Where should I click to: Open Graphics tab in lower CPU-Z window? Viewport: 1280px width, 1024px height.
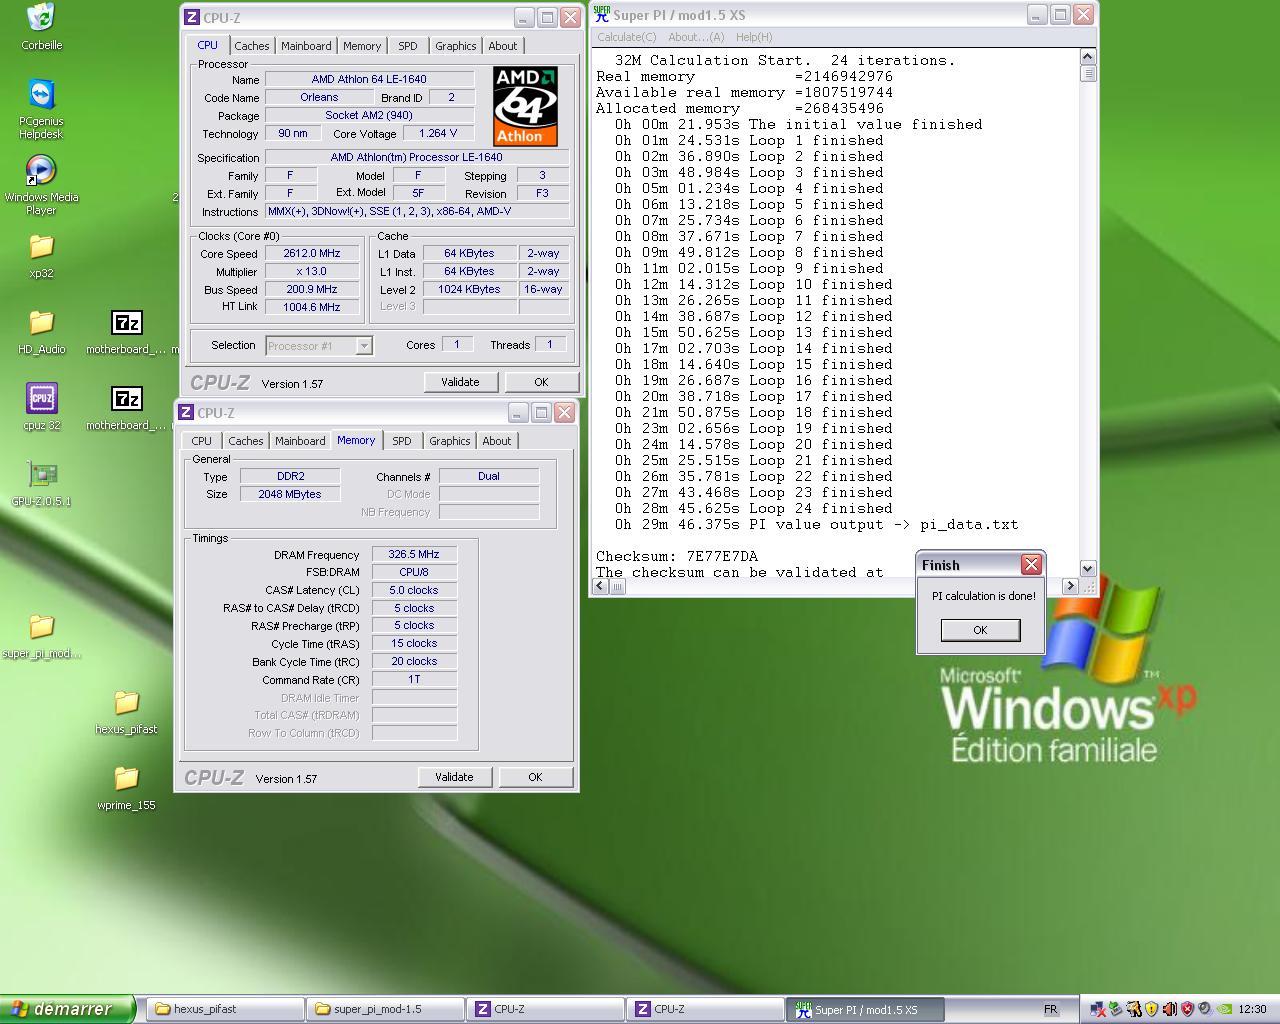pos(449,441)
